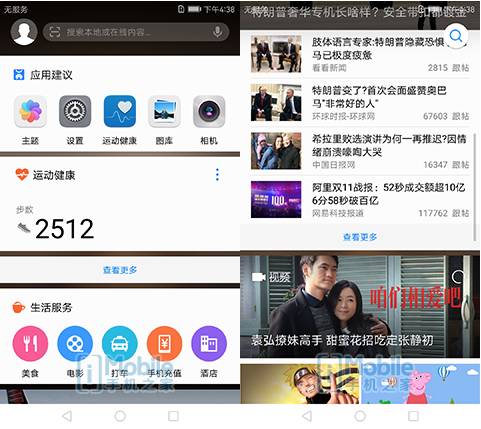Tap the step count 2512
The height and width of the screenshot is (429, 481).
point(64,229)
